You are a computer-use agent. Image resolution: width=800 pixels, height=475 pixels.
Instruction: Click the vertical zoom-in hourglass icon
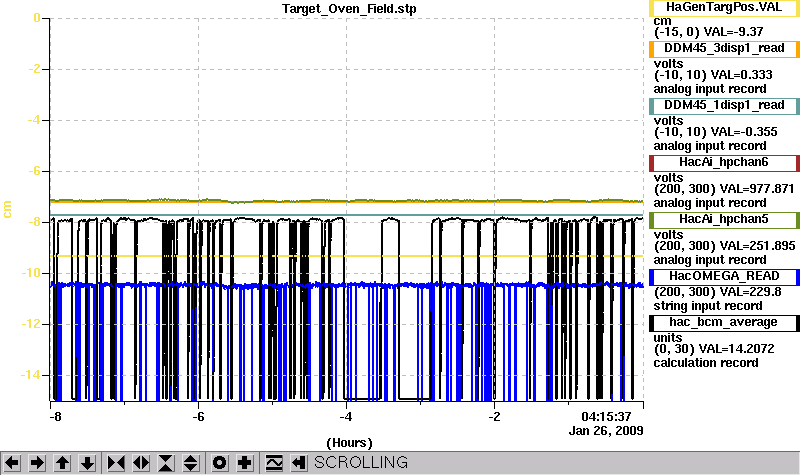point(166,463)
